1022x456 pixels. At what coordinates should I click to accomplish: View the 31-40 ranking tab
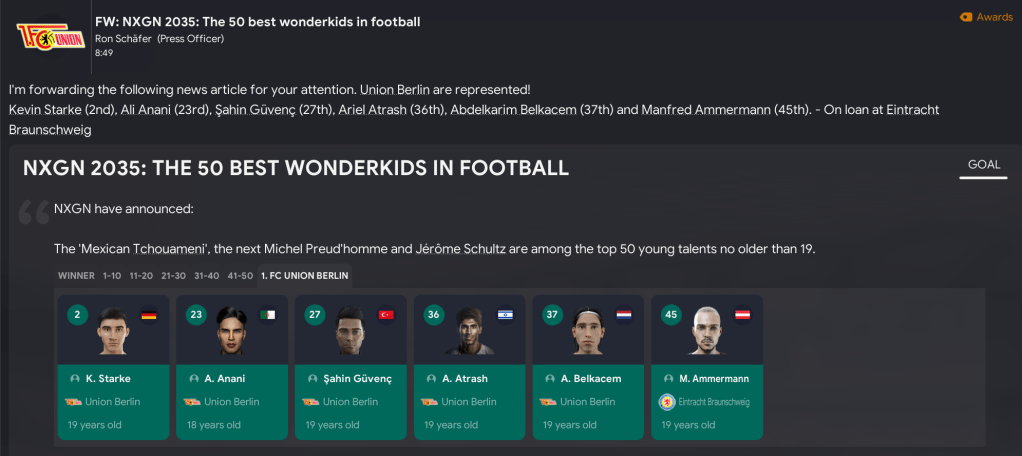point(207,275)
